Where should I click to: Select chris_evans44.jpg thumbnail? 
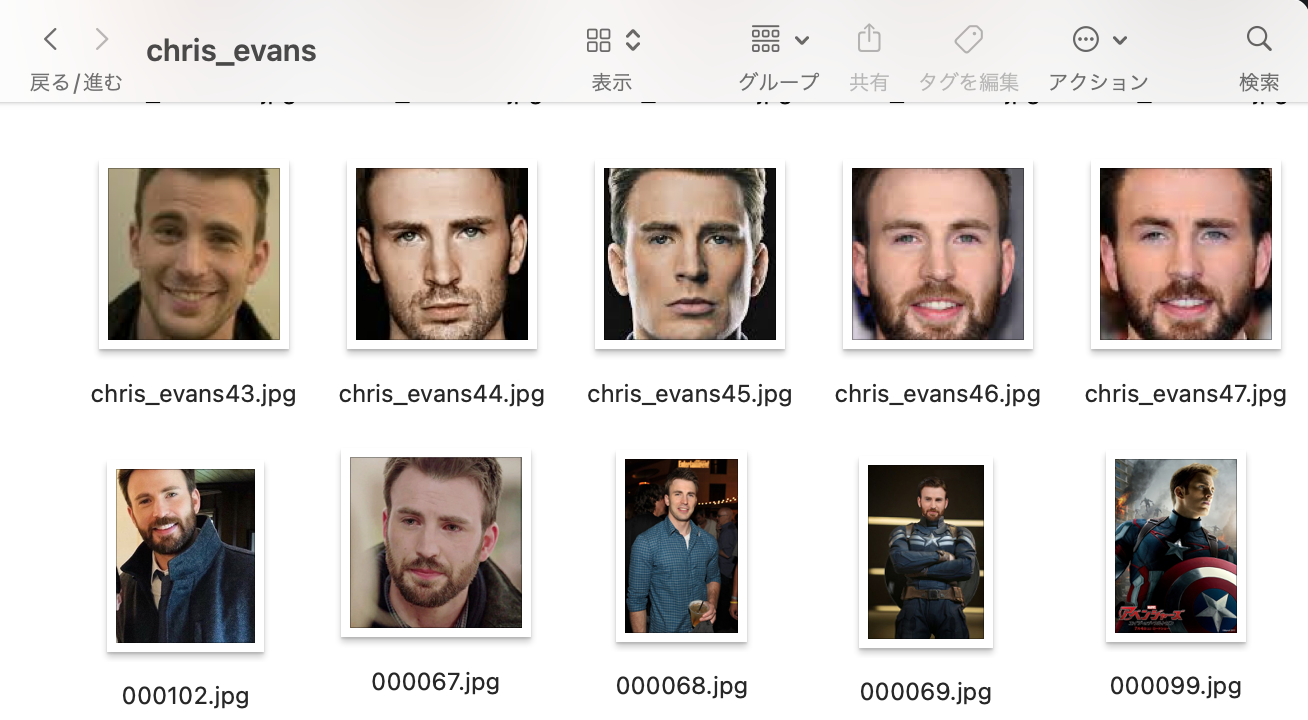[x=442, y=254]
